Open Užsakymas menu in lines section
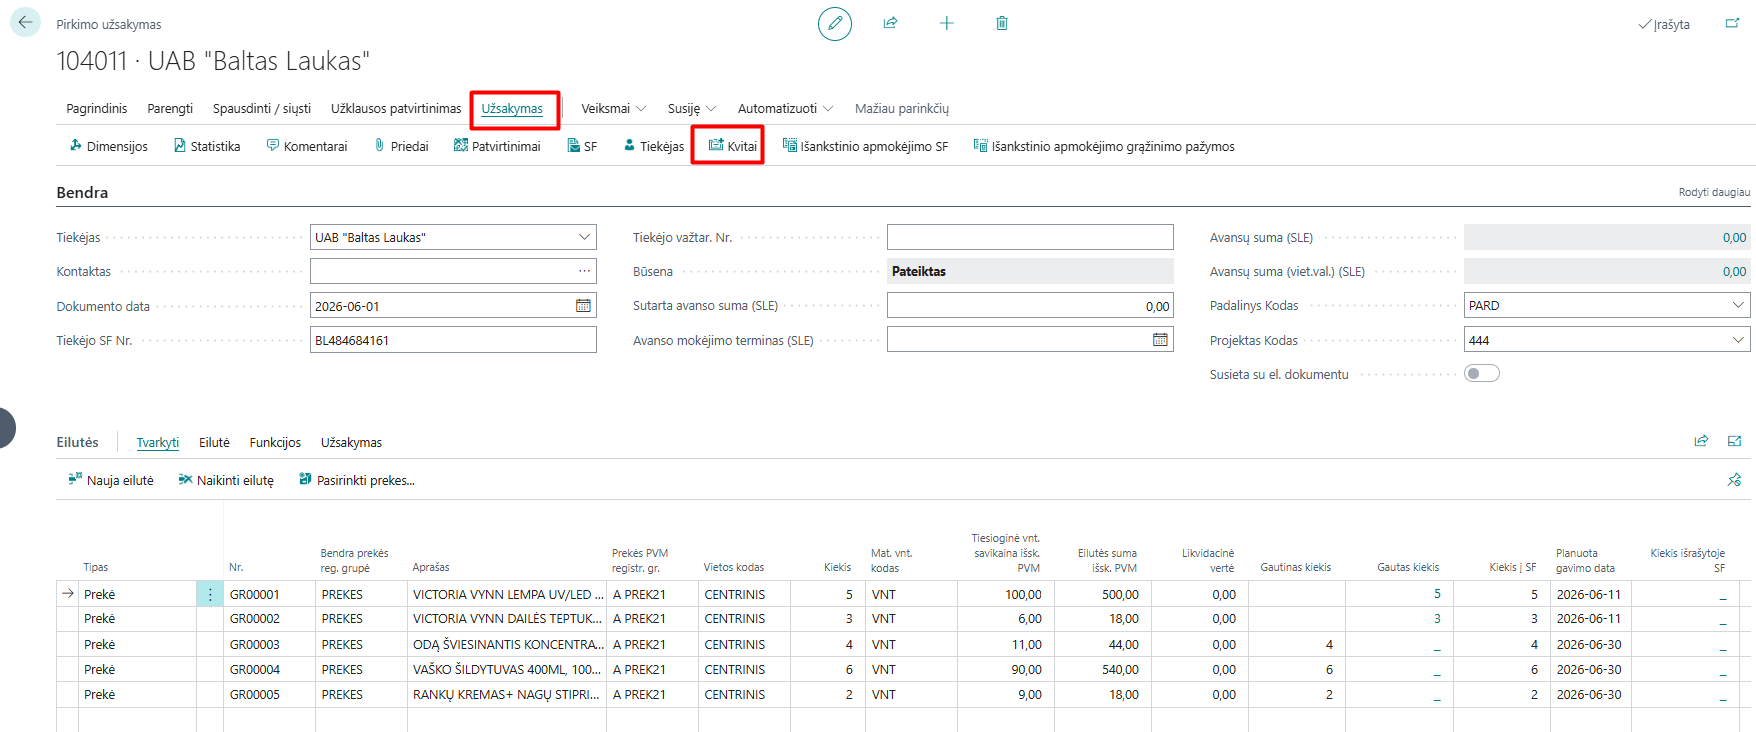Image resolution: width=1756 pixels, height=732 pixels. point(351,442)
